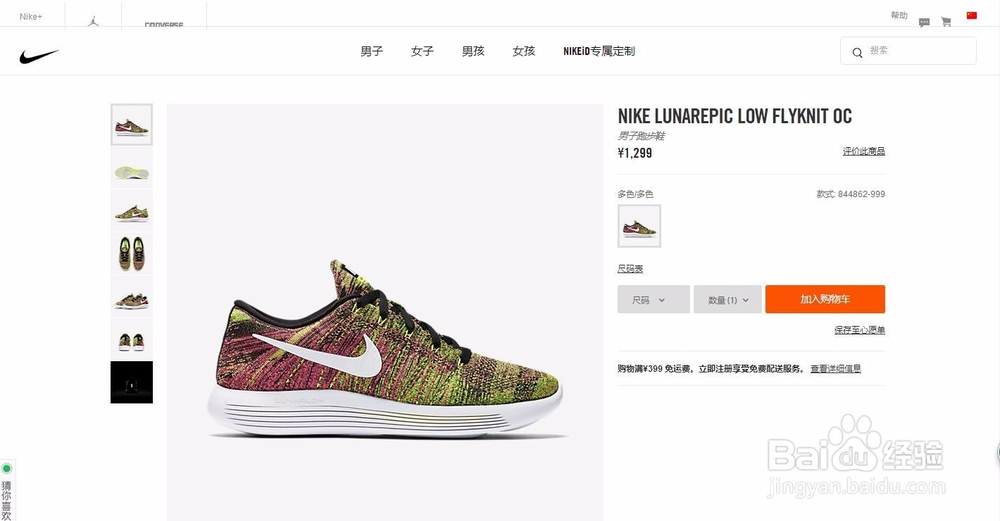Viewport: 1000px width, 521px height.
Task: Click the China flag region icon
Action: point(972,15)
